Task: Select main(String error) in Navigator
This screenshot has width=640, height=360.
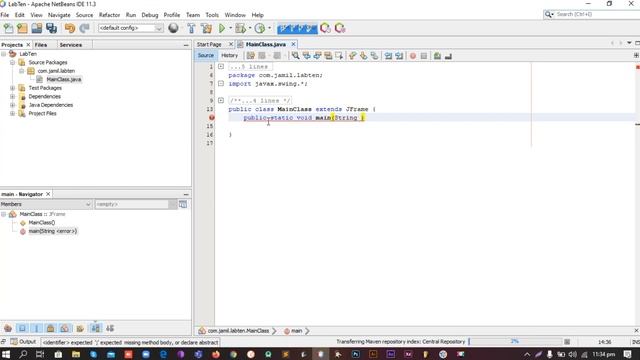Action: [53, 231]
